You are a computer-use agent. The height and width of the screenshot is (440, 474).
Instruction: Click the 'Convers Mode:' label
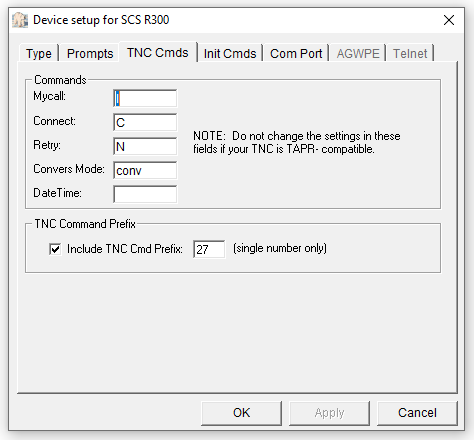tap(69, 169)
